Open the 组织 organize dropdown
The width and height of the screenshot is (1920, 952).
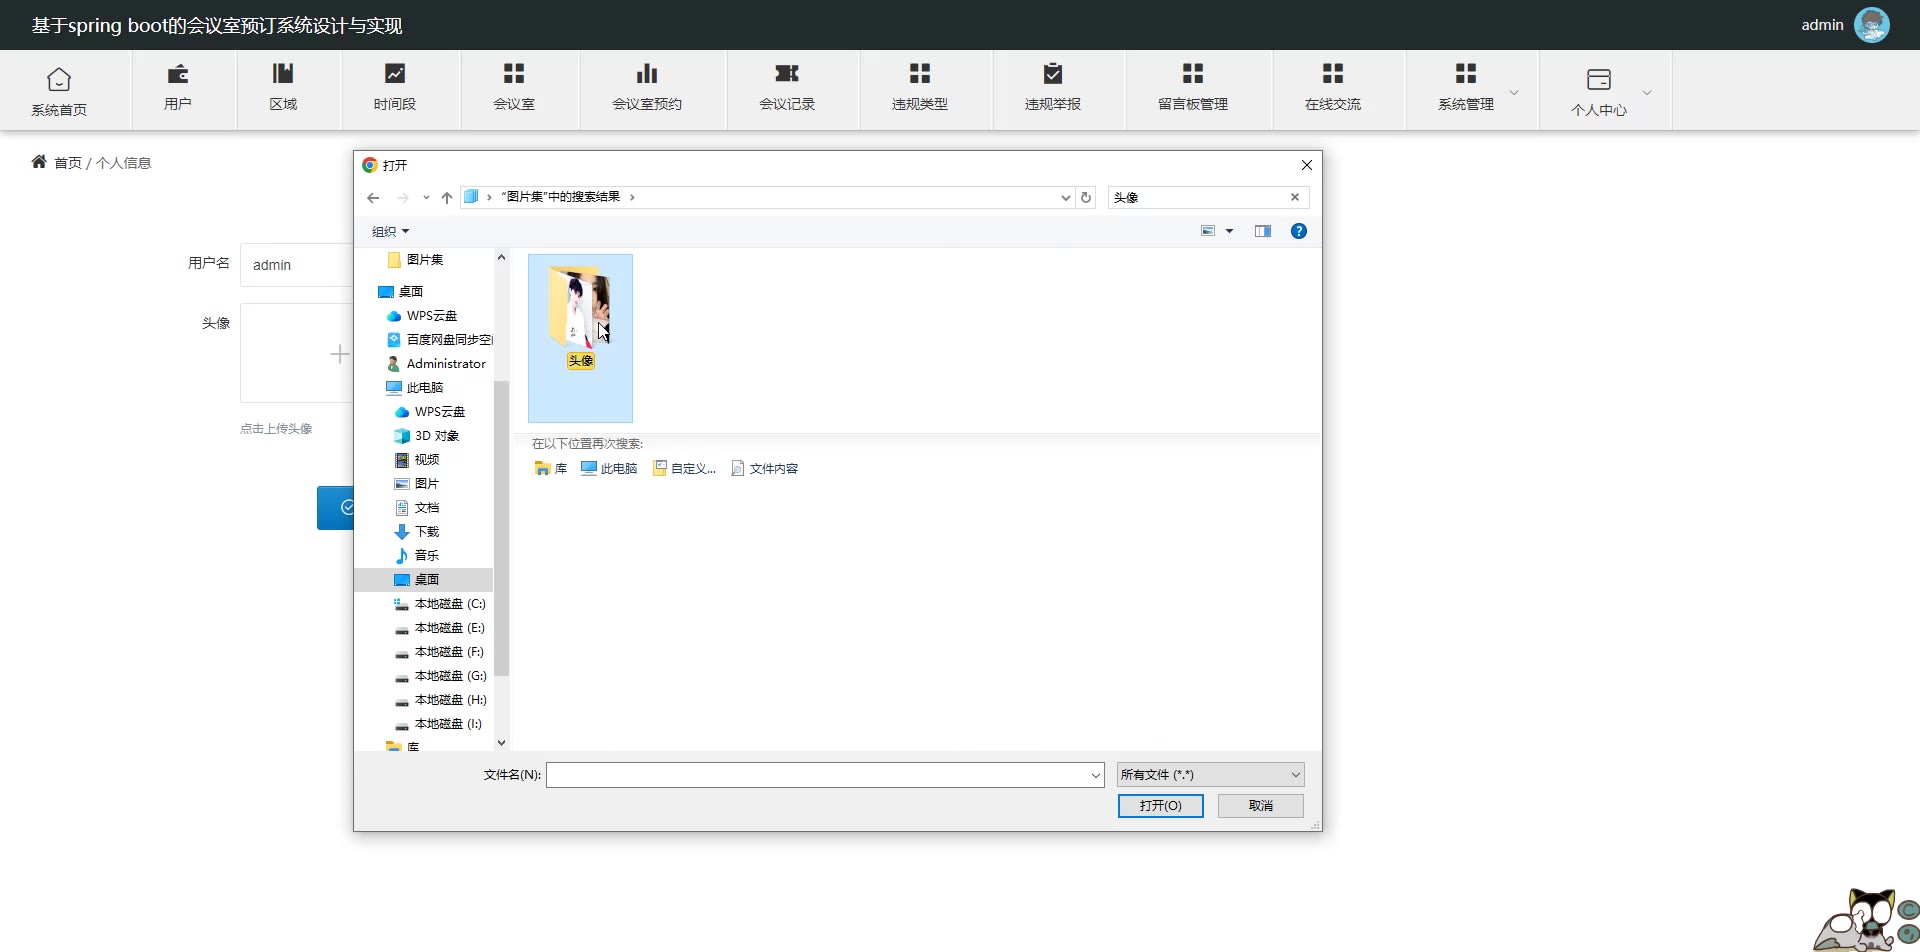[390, 232]
